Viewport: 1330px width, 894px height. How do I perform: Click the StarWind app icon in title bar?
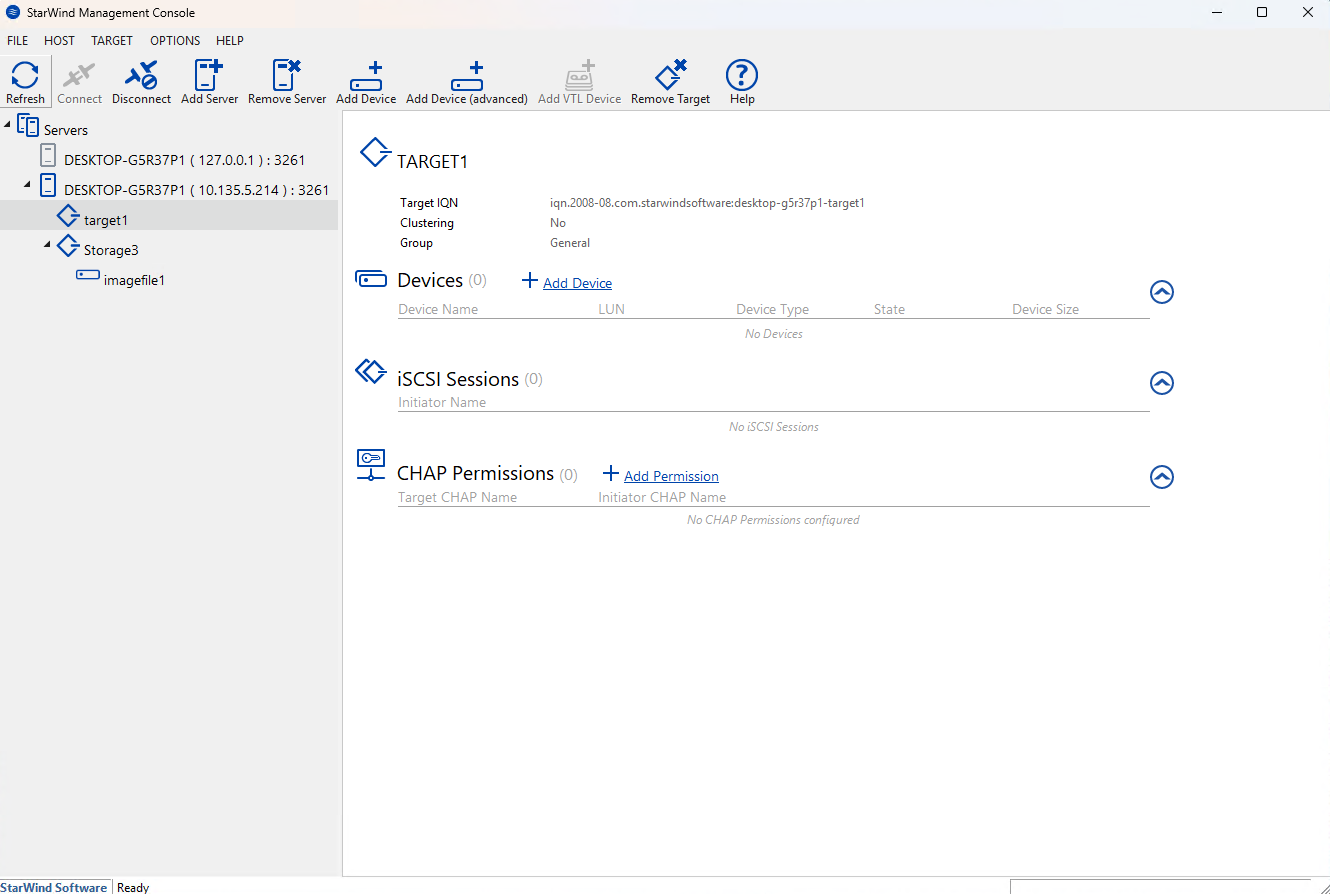click(14, 13)
